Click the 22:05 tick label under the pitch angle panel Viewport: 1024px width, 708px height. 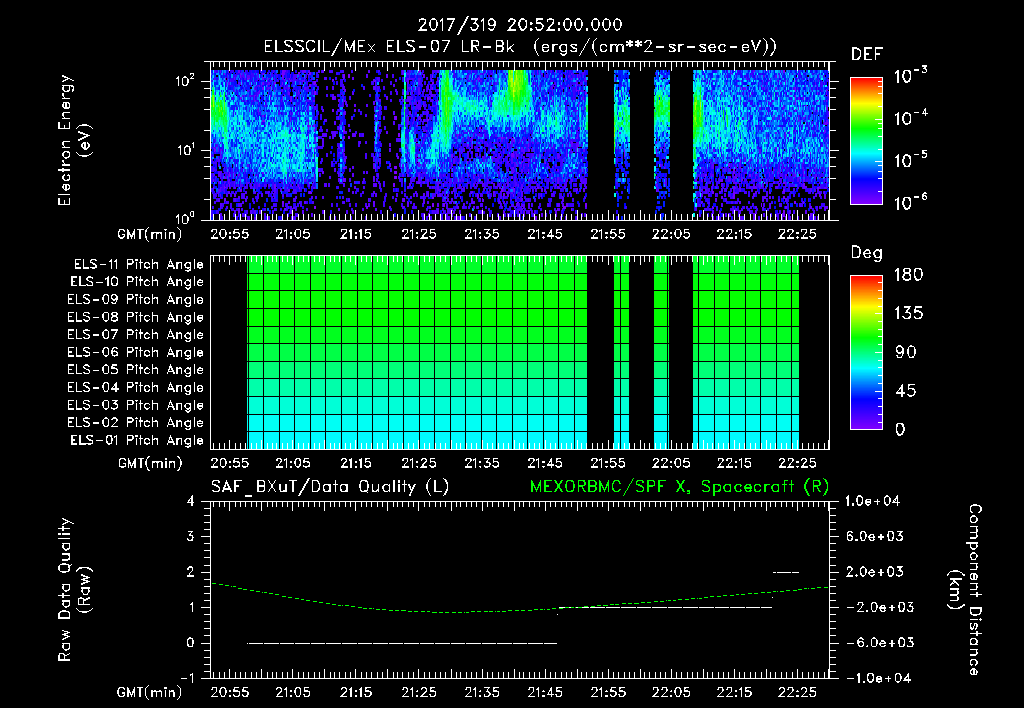pos(671,464)
